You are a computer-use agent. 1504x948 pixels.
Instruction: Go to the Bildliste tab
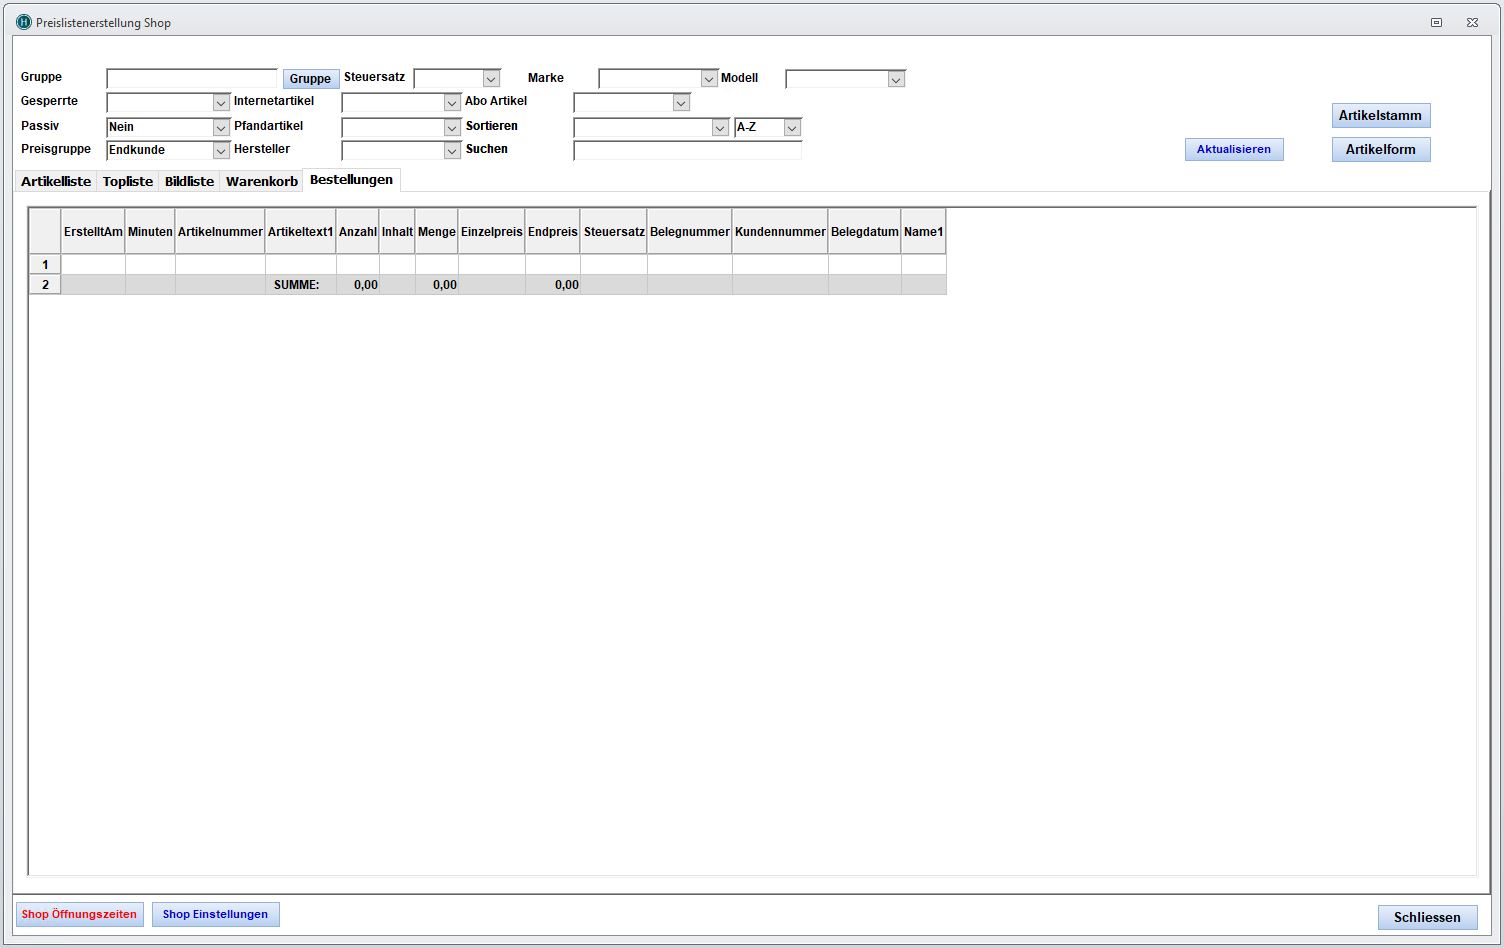[189, 181]
